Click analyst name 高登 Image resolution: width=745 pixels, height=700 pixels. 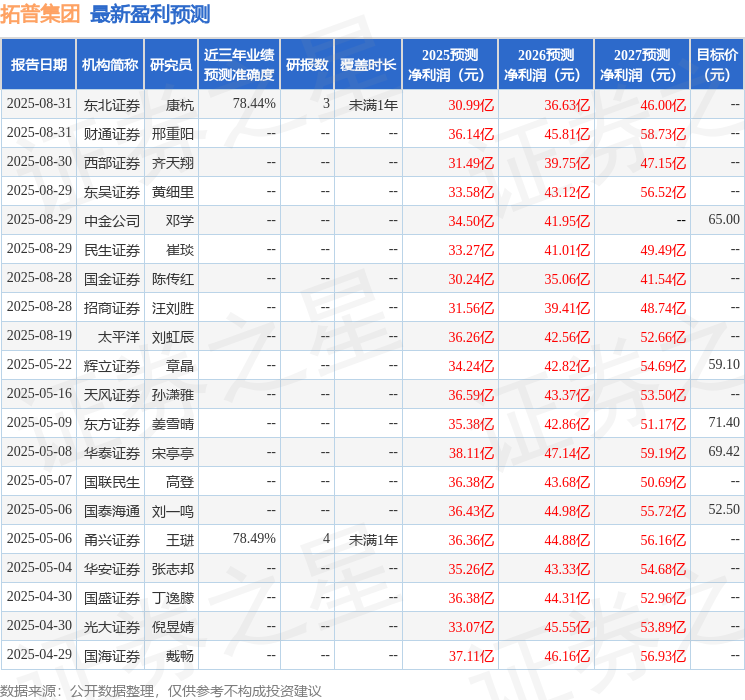180,482
